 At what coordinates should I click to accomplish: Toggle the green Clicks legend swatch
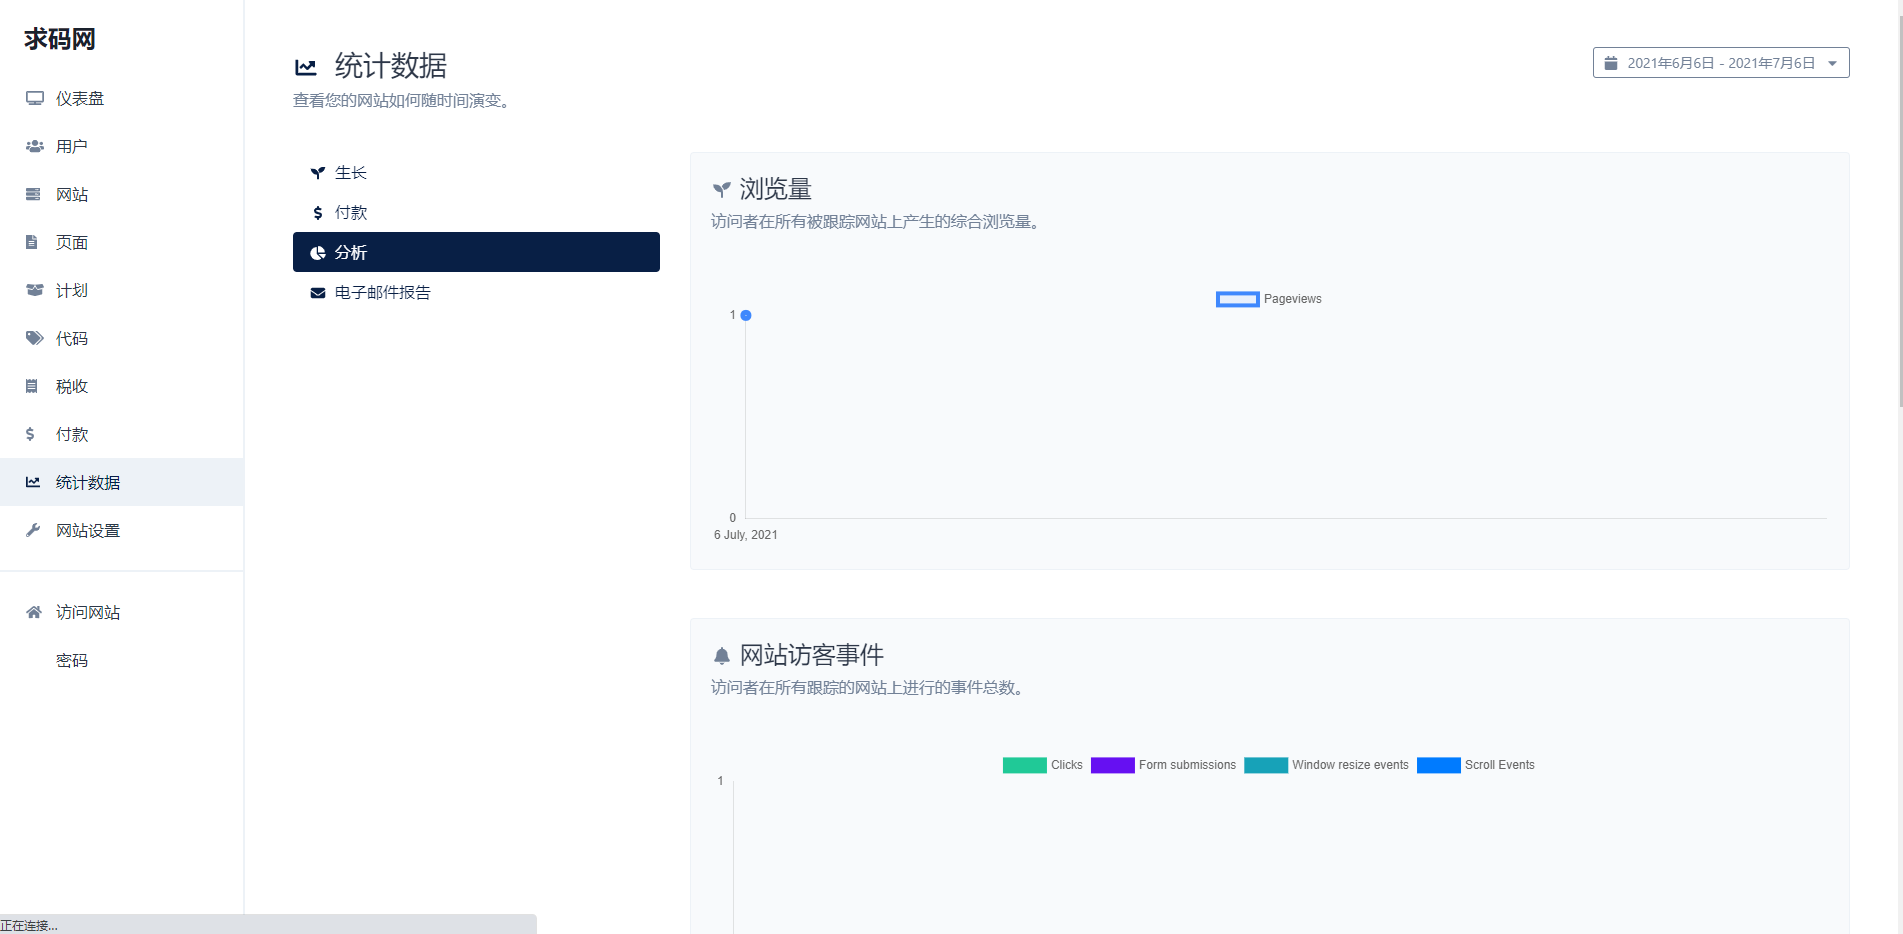pyautogui.click(x=1025, y=765)
